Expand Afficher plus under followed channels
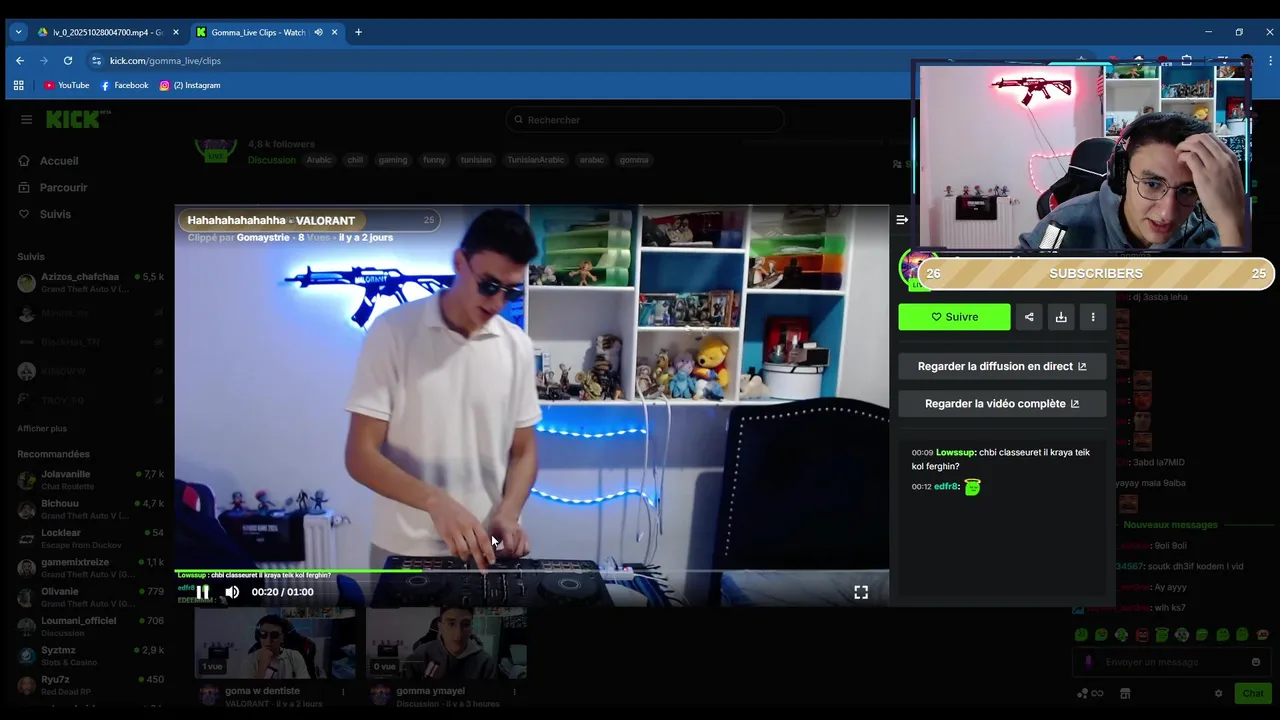The image size is (1280, 720). pos(42,428)
